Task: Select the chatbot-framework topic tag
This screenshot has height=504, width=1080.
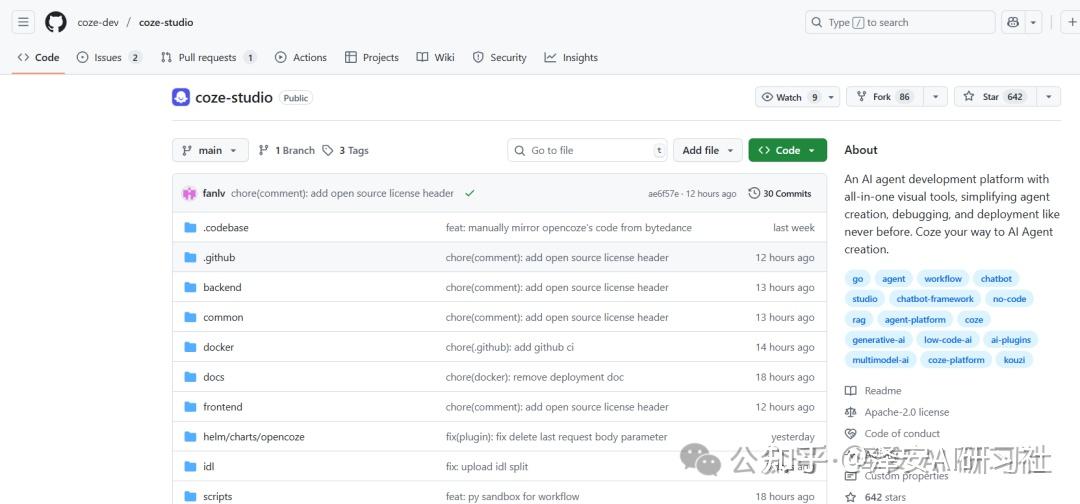Action: tap(935, 299)
